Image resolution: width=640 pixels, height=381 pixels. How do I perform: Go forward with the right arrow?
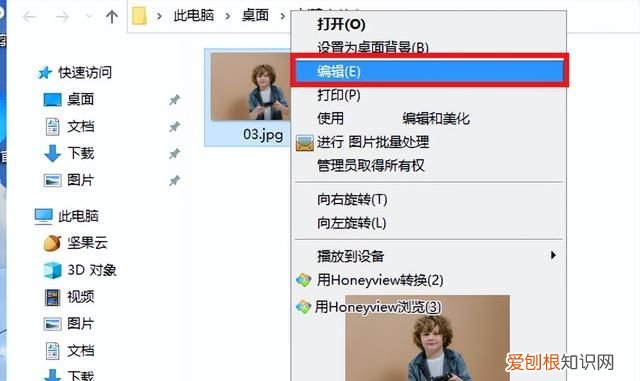(x=62, y=17)
